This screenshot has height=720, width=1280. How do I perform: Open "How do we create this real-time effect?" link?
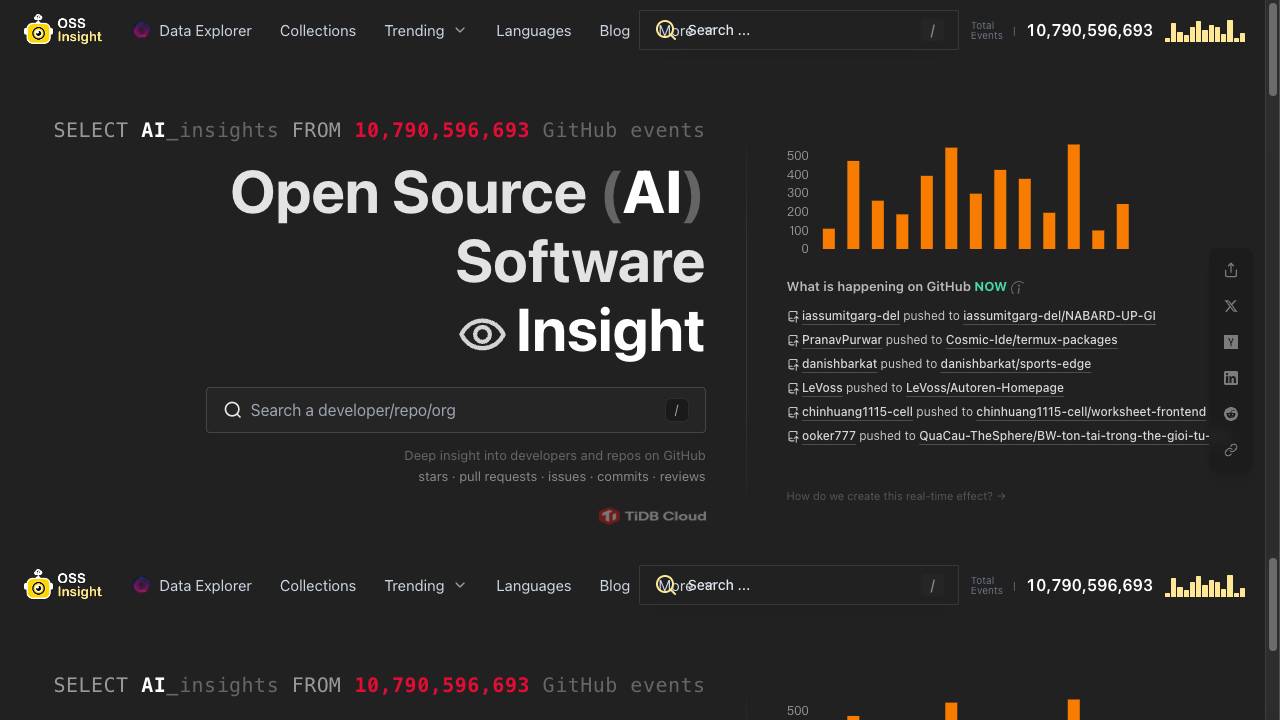[896, 496]
